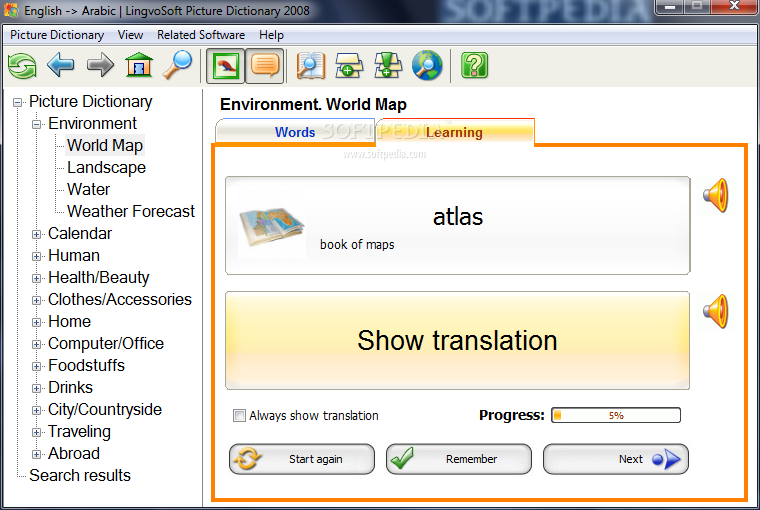Viewport: 760px width, 510px height.
Task: Expand the Clothes/Accessories category
Action: (x=36, y=300)
